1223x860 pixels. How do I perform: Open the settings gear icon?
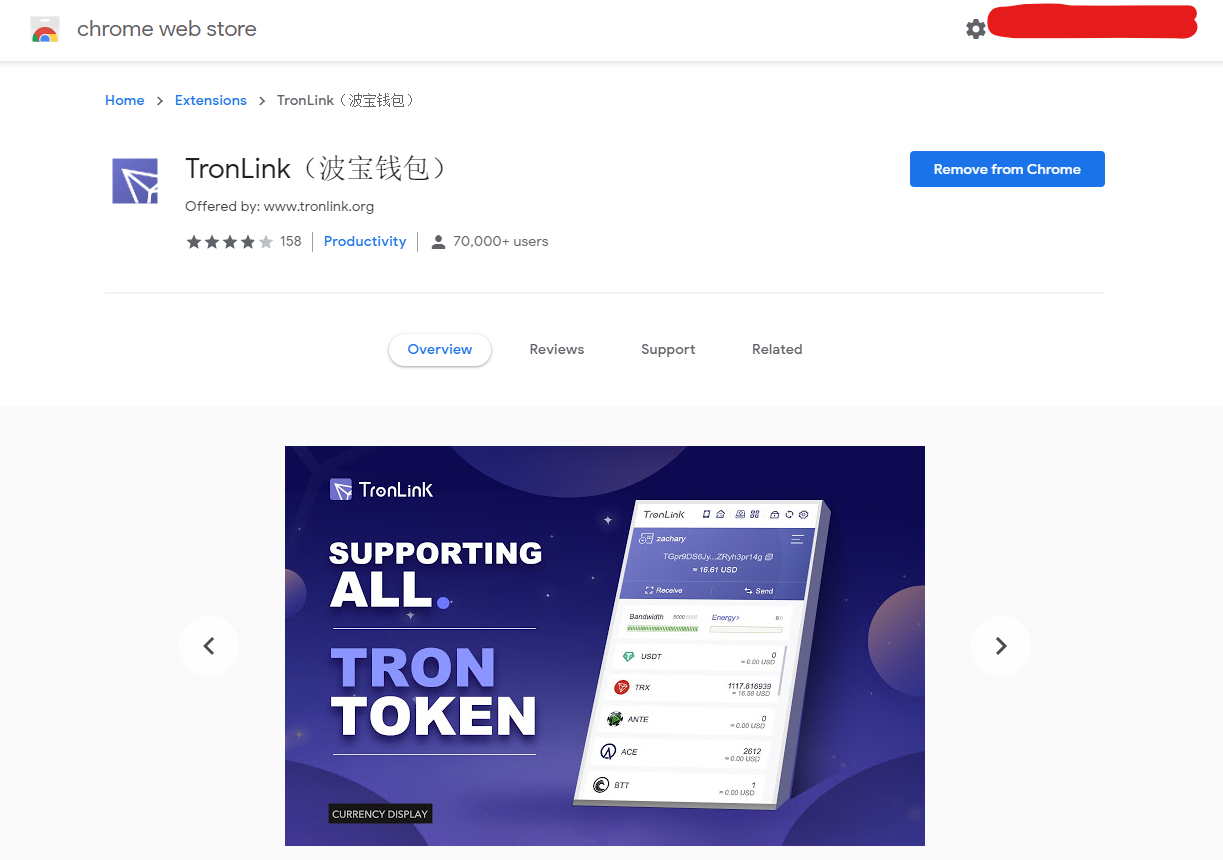point(976,29)
